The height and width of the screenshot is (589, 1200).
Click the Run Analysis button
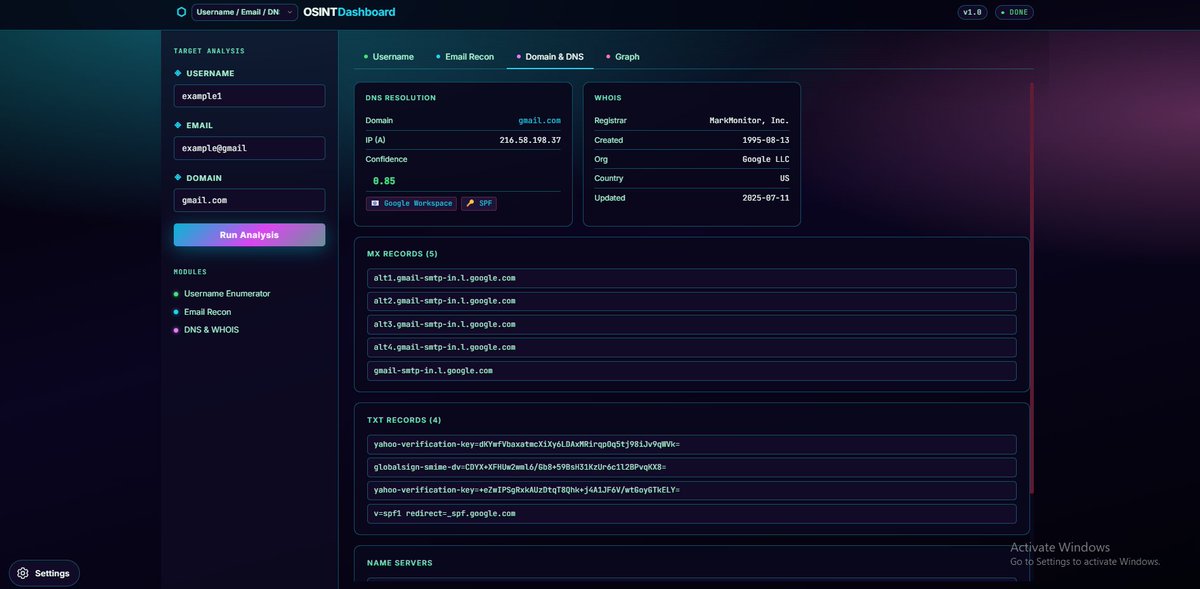pyautogui.click(x=249, y=235)
